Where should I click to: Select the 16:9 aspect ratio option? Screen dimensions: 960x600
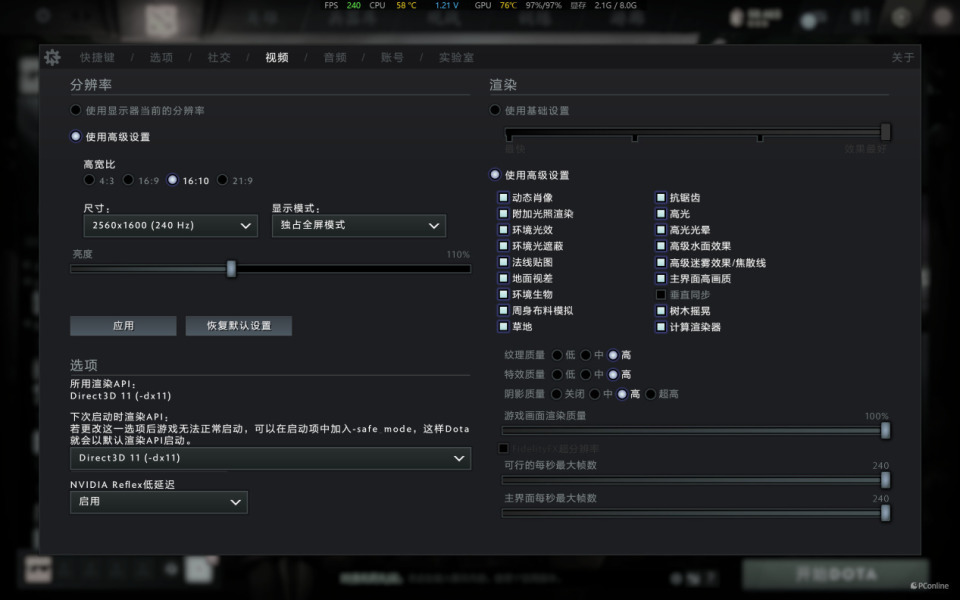point(130,180)
